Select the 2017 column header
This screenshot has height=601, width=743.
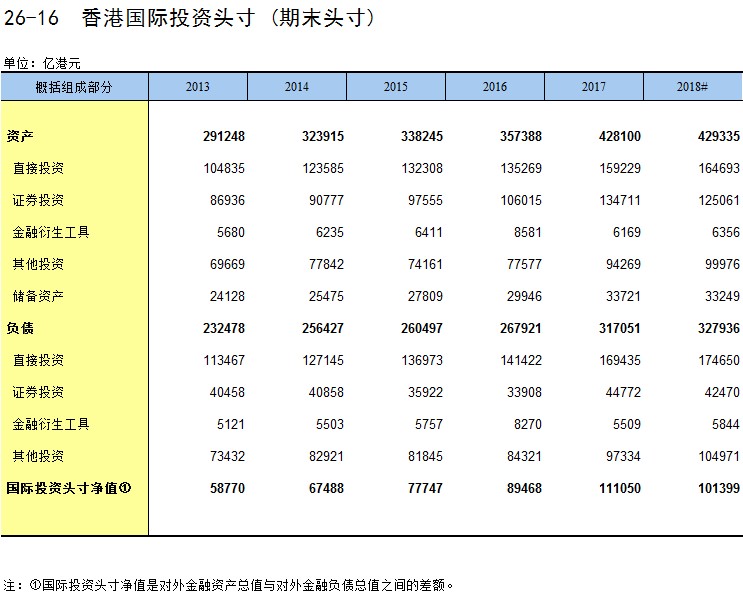594,87
